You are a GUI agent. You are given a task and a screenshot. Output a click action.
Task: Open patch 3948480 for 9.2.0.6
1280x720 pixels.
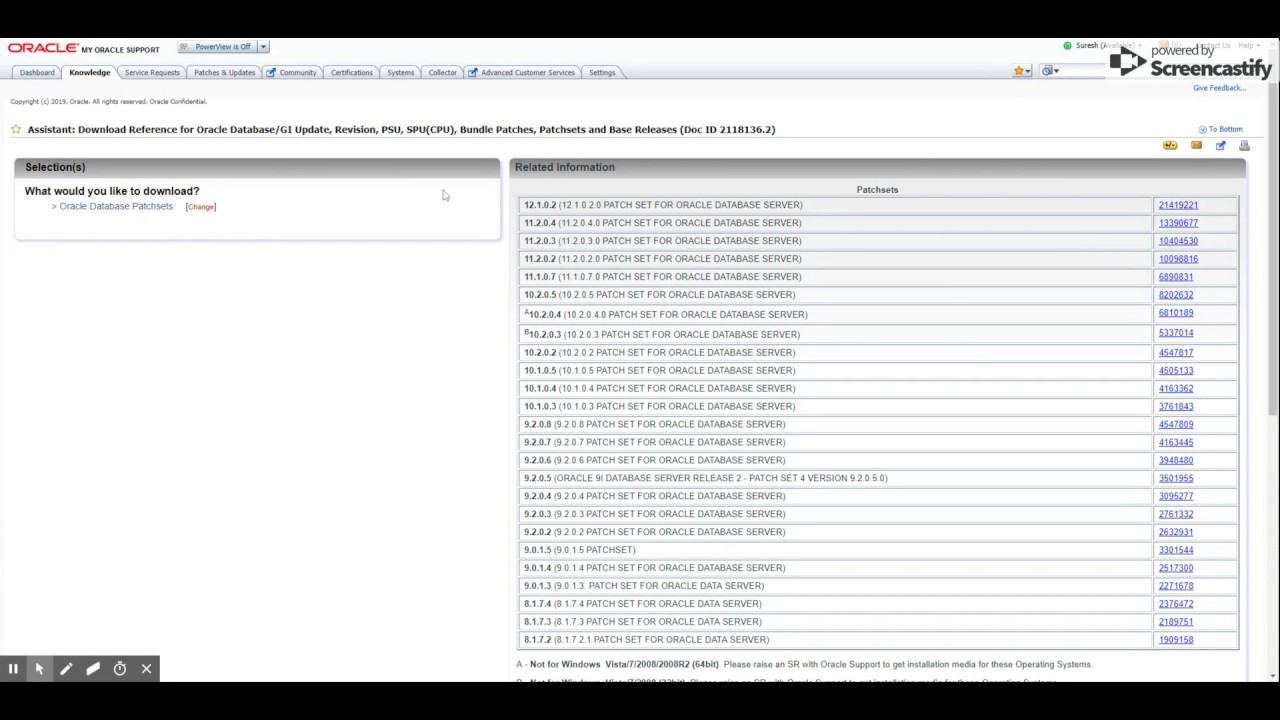click(x=1176, y=461)
